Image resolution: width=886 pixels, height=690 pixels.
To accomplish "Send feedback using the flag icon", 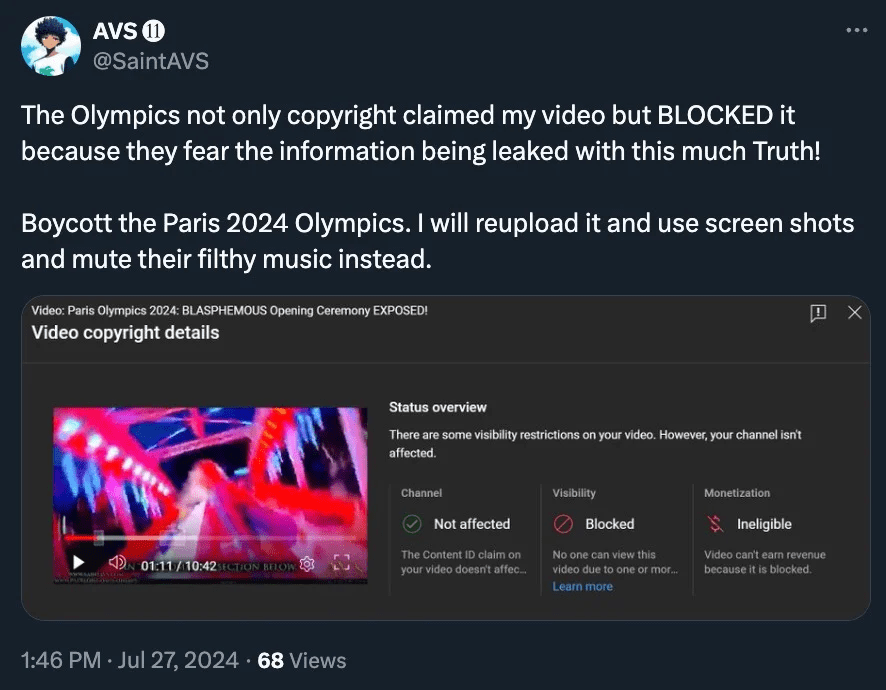I will click(x=818, y=313).
